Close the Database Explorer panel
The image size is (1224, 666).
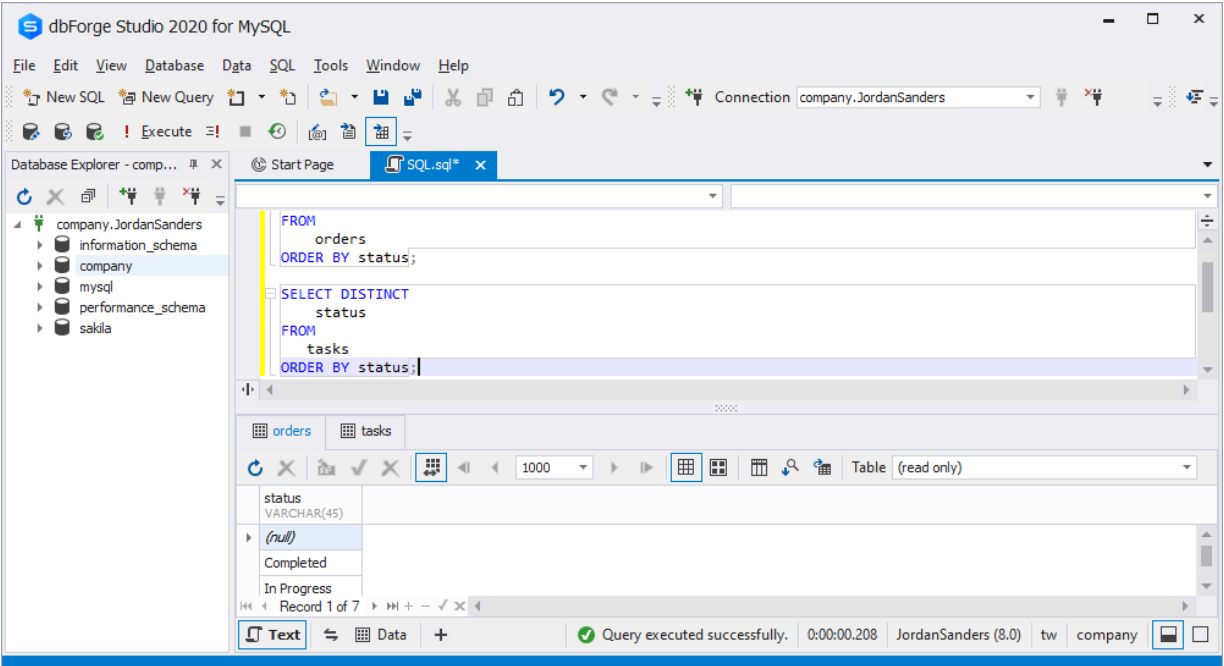[216, 164]
